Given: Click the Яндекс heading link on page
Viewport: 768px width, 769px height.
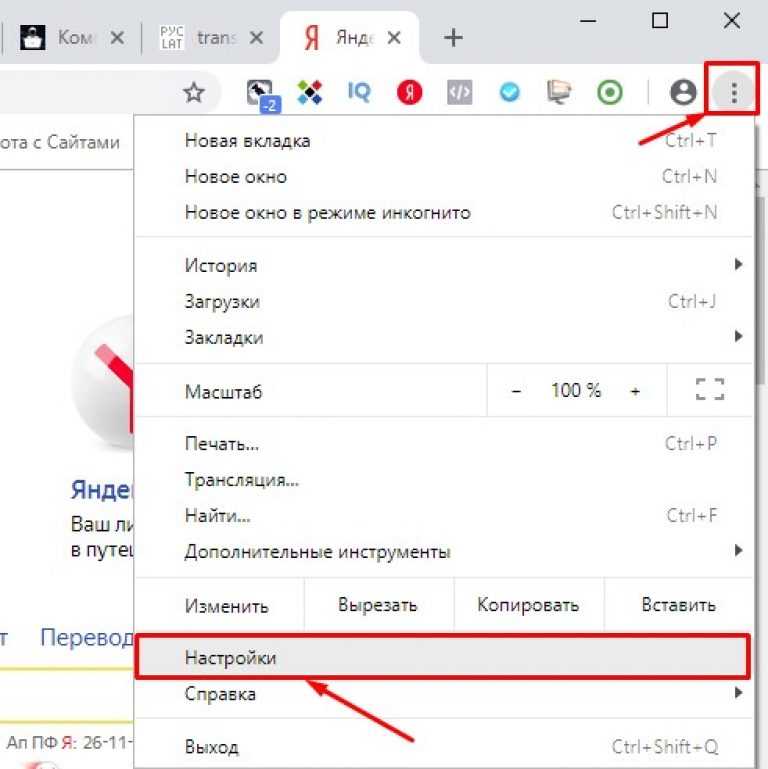Looking at the screenshot, I should [x=102, y=489].
